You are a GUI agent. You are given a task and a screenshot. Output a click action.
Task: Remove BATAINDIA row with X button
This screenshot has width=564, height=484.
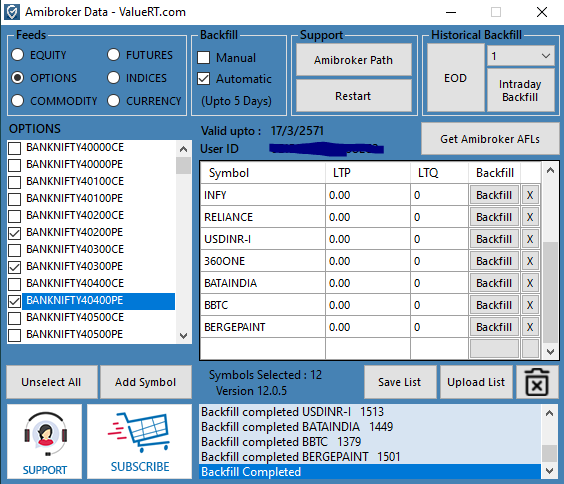[530, 283]
